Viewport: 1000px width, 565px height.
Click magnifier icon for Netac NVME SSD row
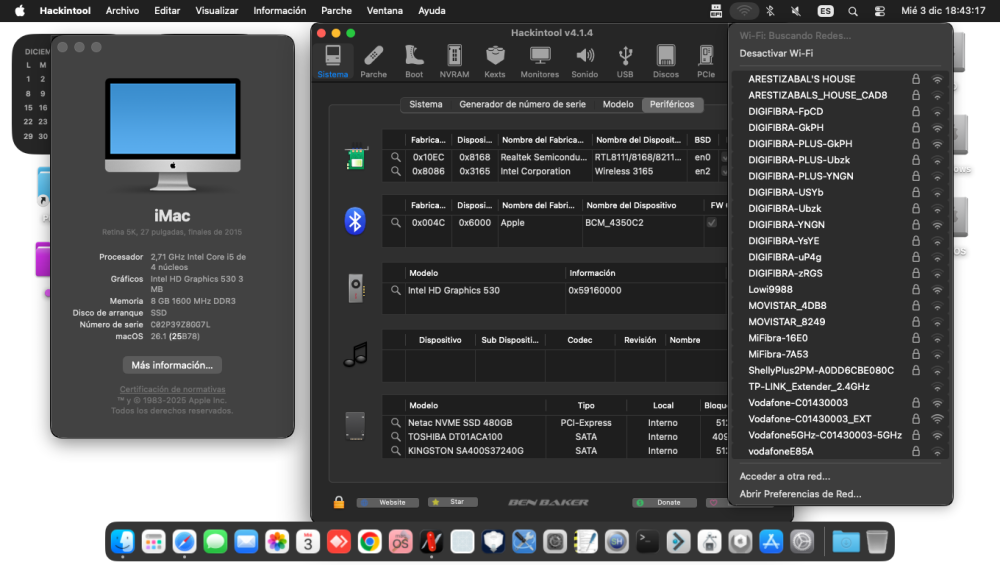click(396, 423)
